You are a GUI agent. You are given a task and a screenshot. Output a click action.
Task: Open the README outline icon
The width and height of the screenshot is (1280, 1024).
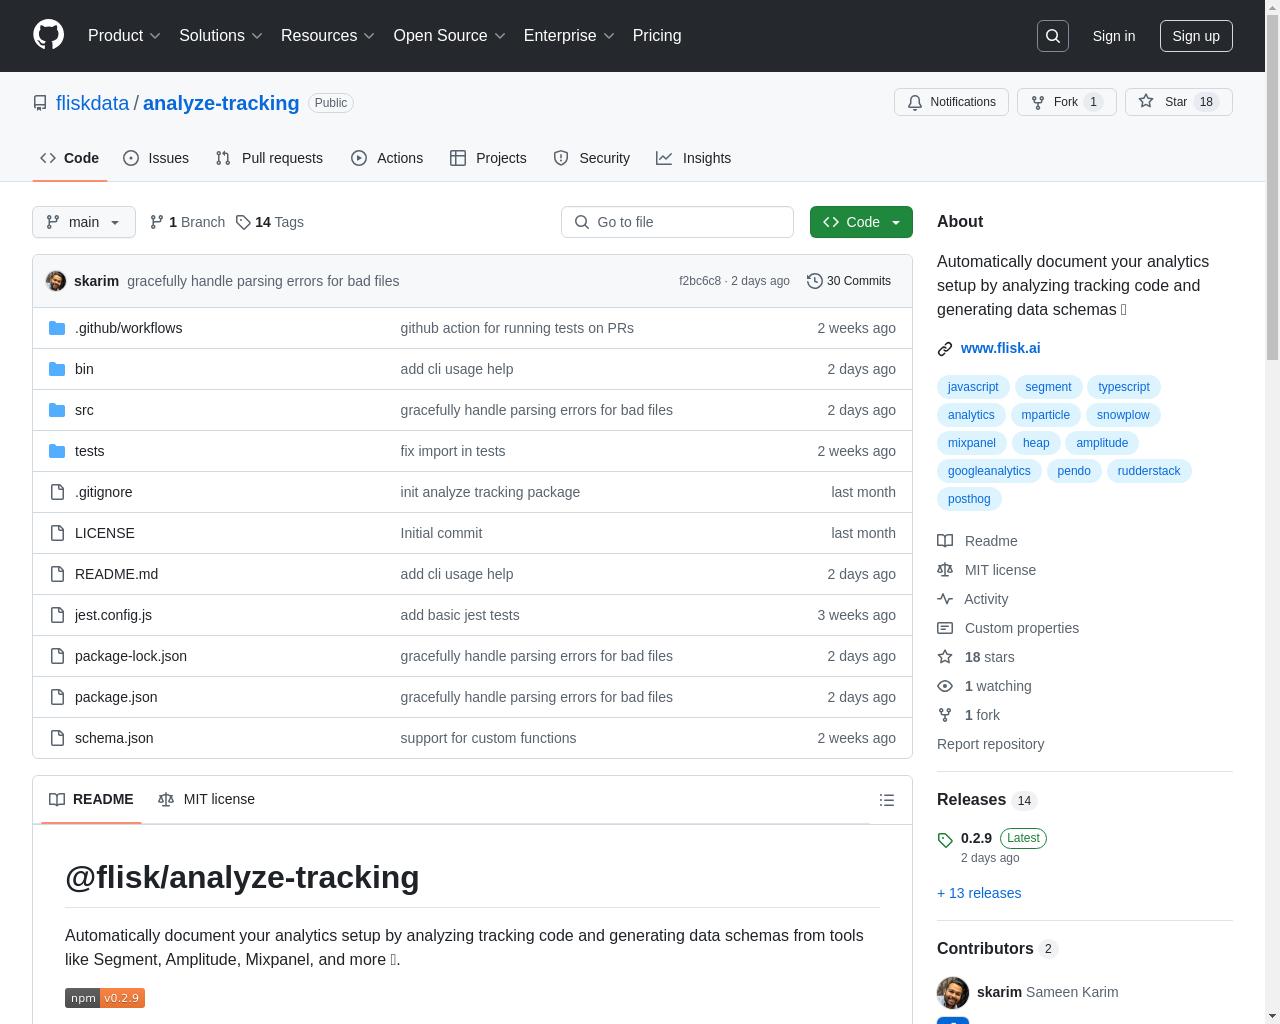(x=886, y=800)
